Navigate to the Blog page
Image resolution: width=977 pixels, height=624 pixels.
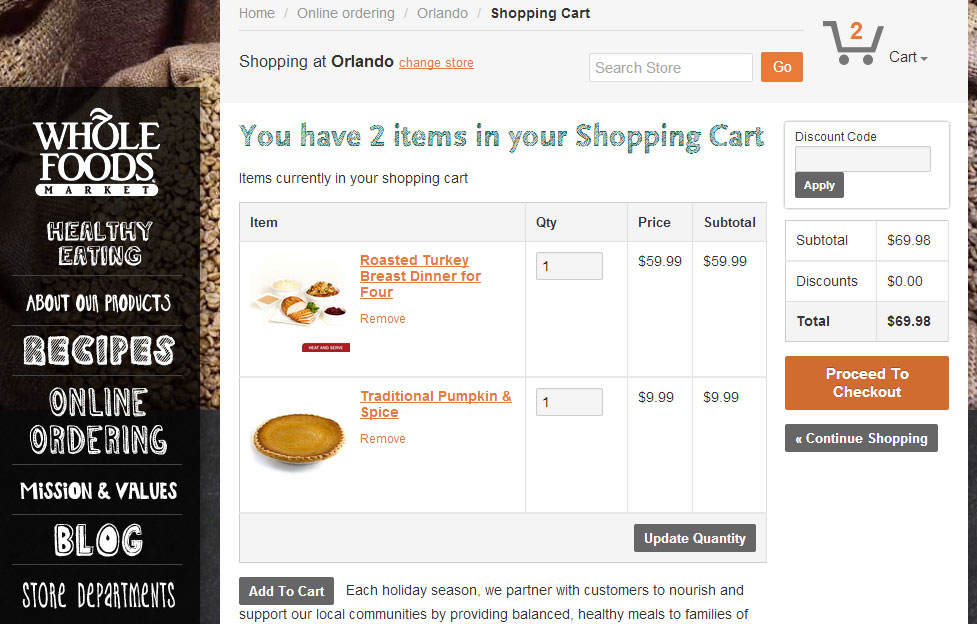(x=98, y=540)
